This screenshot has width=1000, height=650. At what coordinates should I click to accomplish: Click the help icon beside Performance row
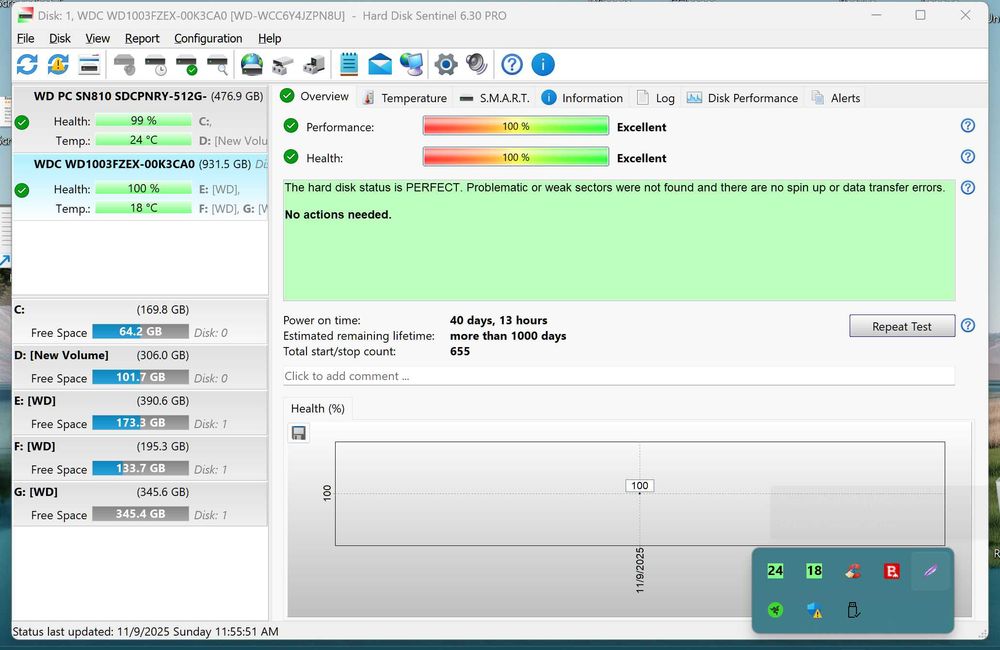coord(967,126)
